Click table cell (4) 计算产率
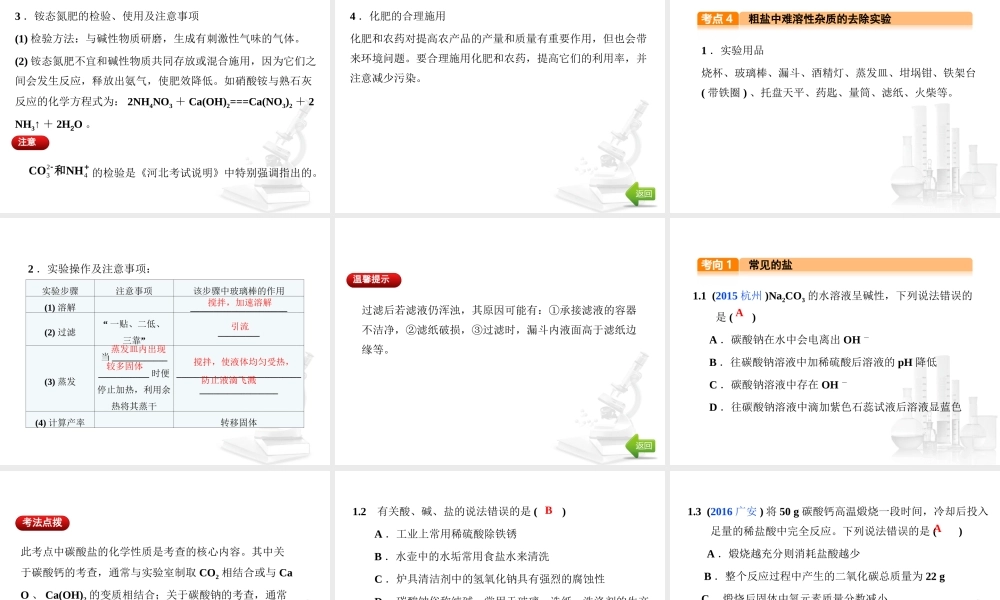Screen dimensions: 1000x600 pyautogui.click(x=60, y=422)
